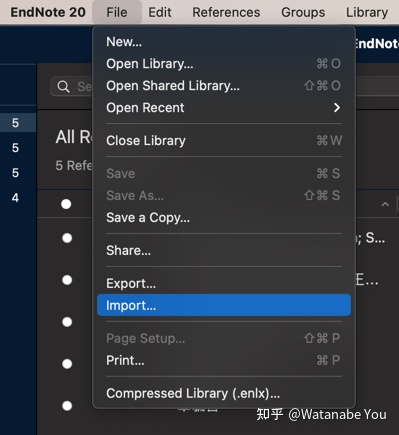
Task: Select Open Shared Library... entry
Action: [x=224, y=86]
